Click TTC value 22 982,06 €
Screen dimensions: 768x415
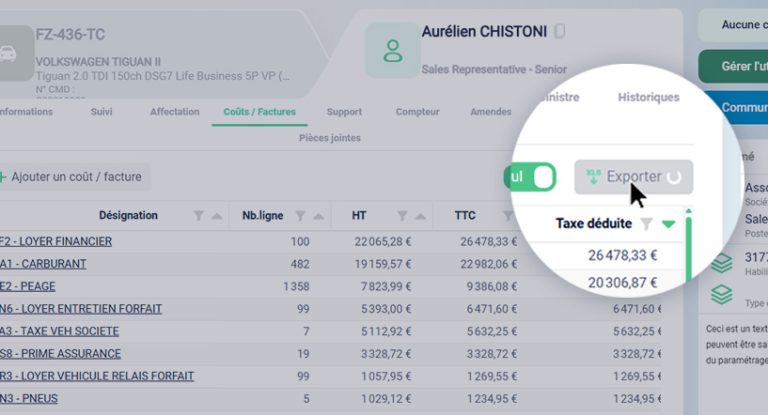(488, 264)
